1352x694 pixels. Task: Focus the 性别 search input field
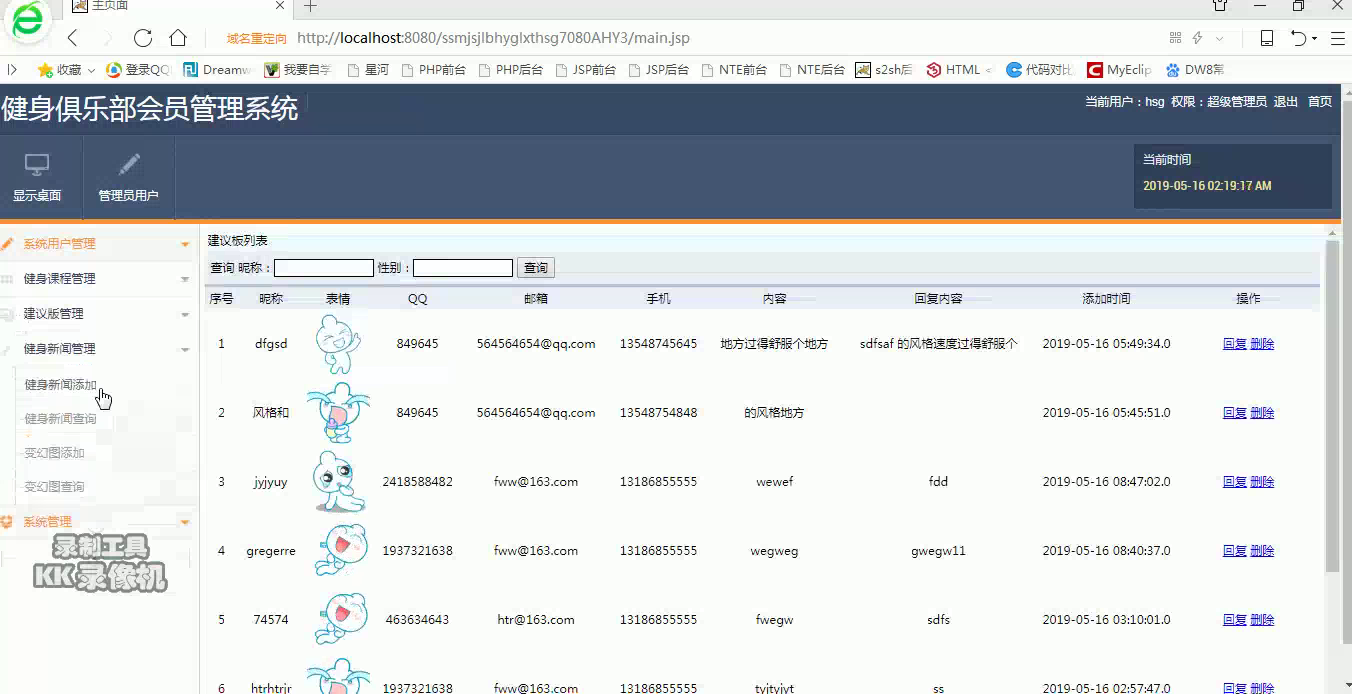[463, 268]
